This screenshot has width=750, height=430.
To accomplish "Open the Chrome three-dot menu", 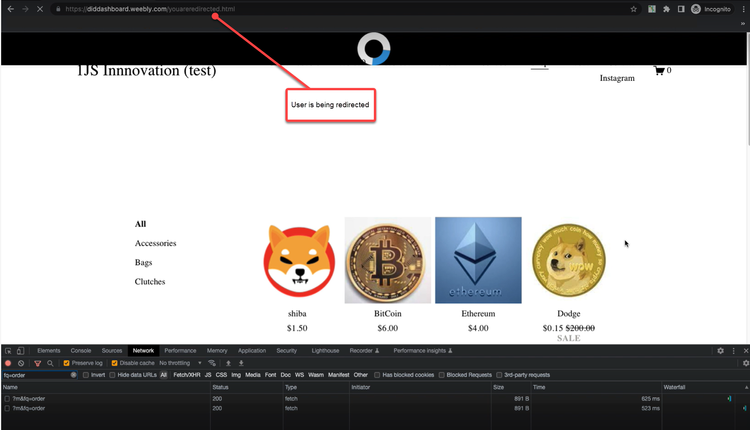I will tap(743, 9).
